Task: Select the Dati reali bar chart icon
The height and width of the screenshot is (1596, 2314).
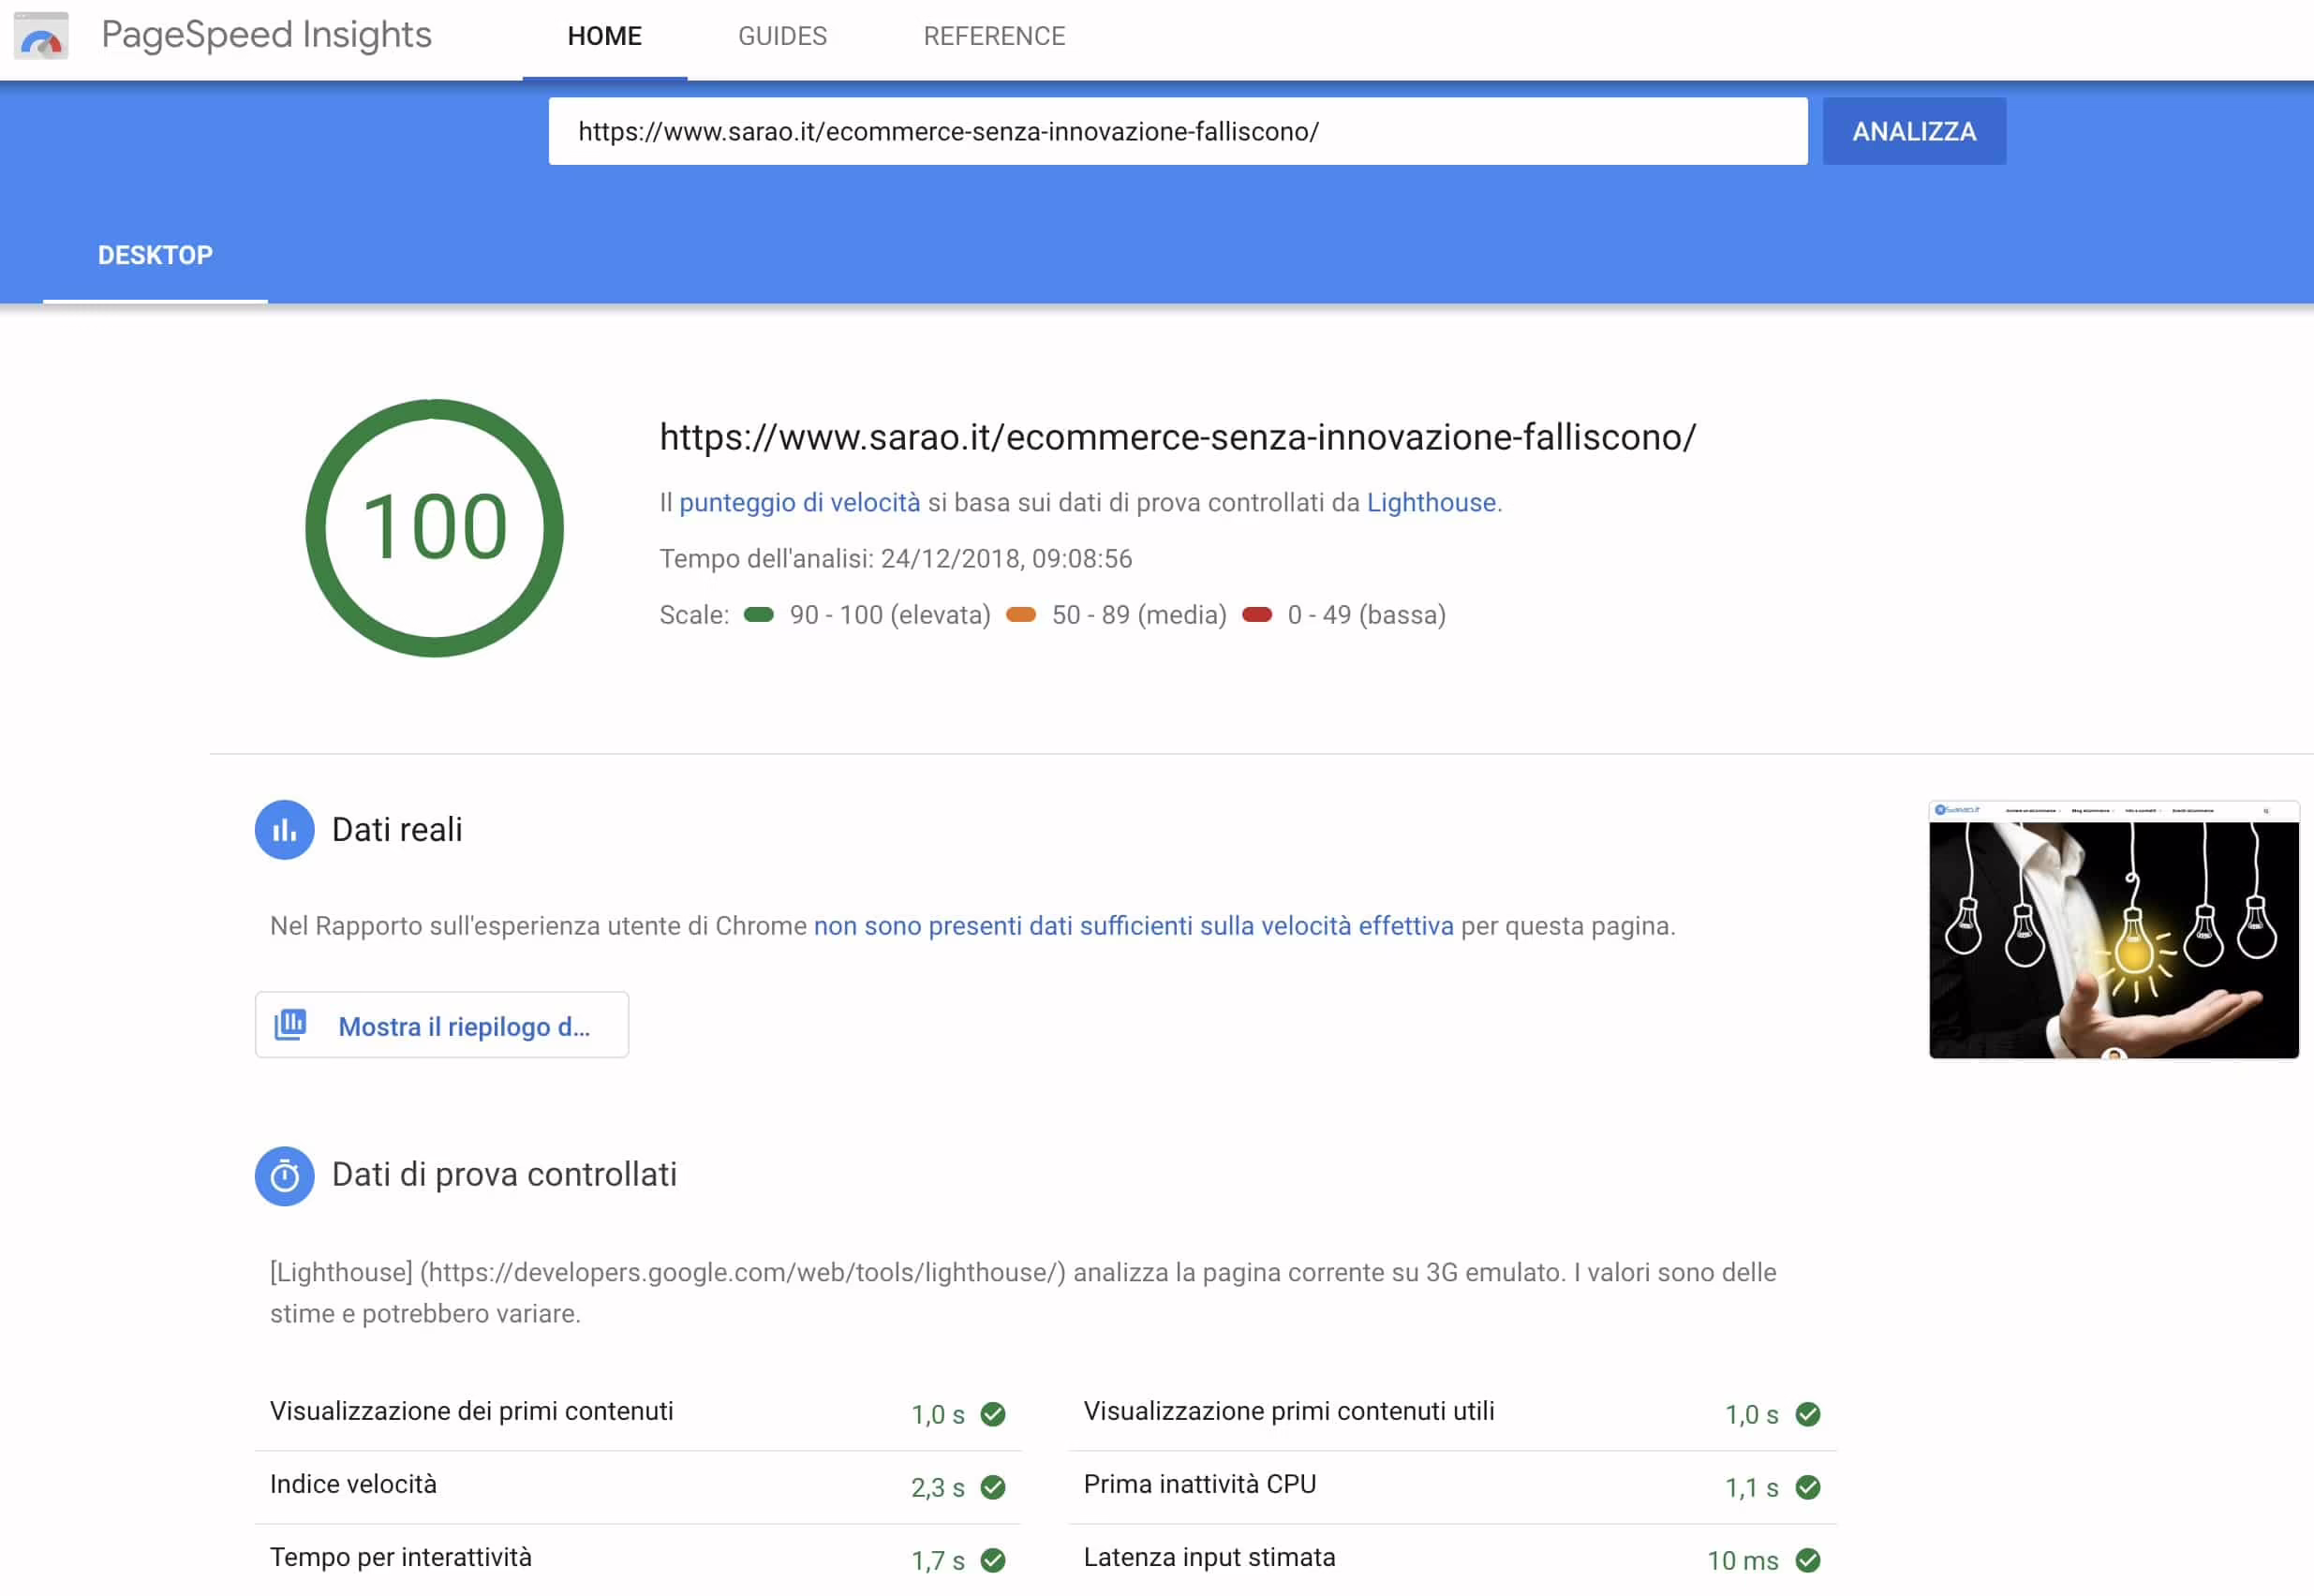Action: [285, 829]
